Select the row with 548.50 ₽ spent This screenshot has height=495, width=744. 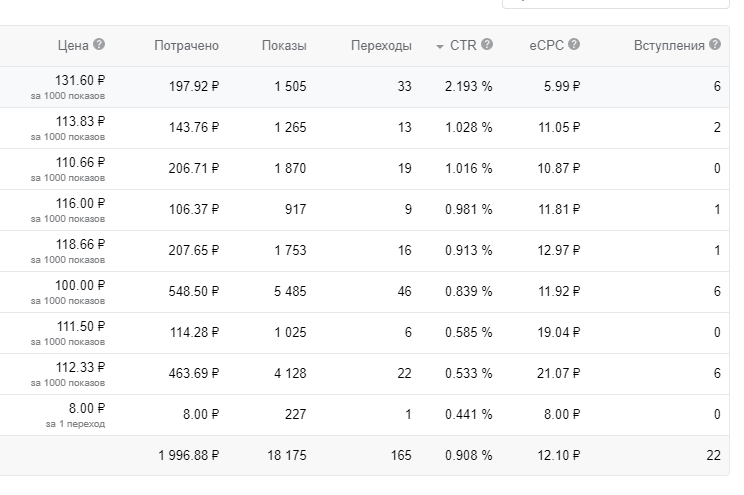[x=364, y=292]
